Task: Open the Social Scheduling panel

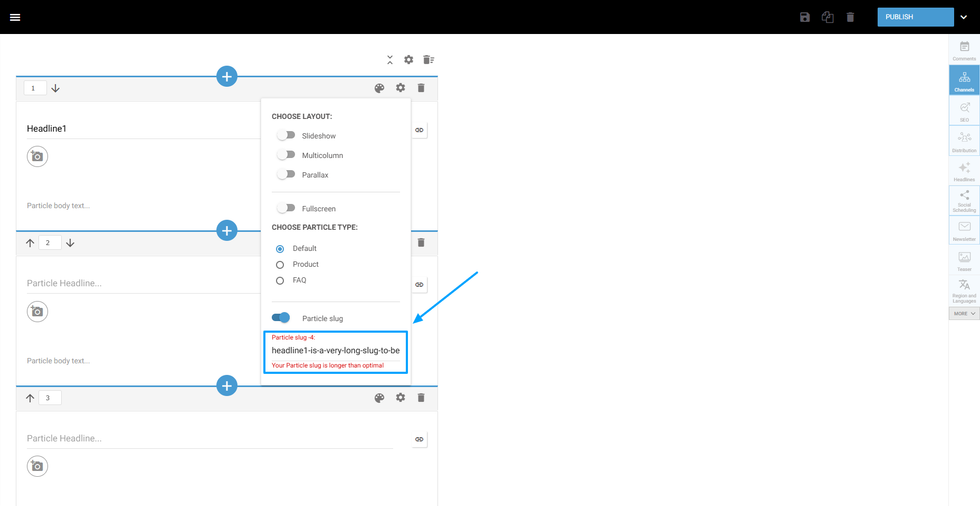Action: point(964,200)
